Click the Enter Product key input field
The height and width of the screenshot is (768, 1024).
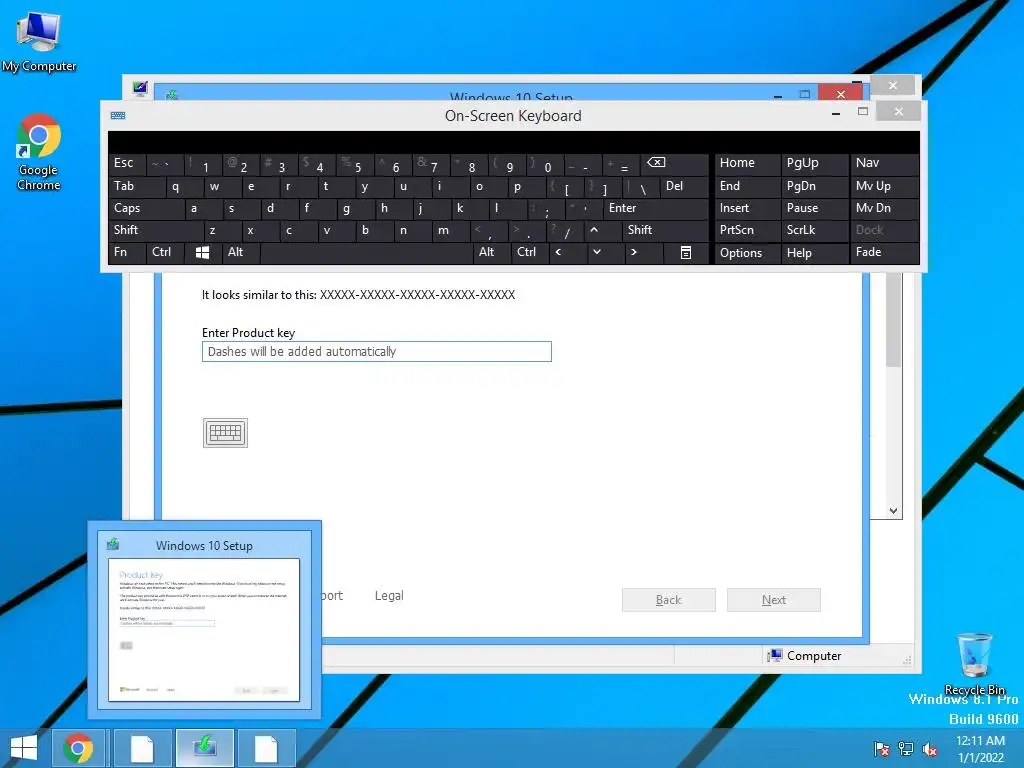[377, 351]
